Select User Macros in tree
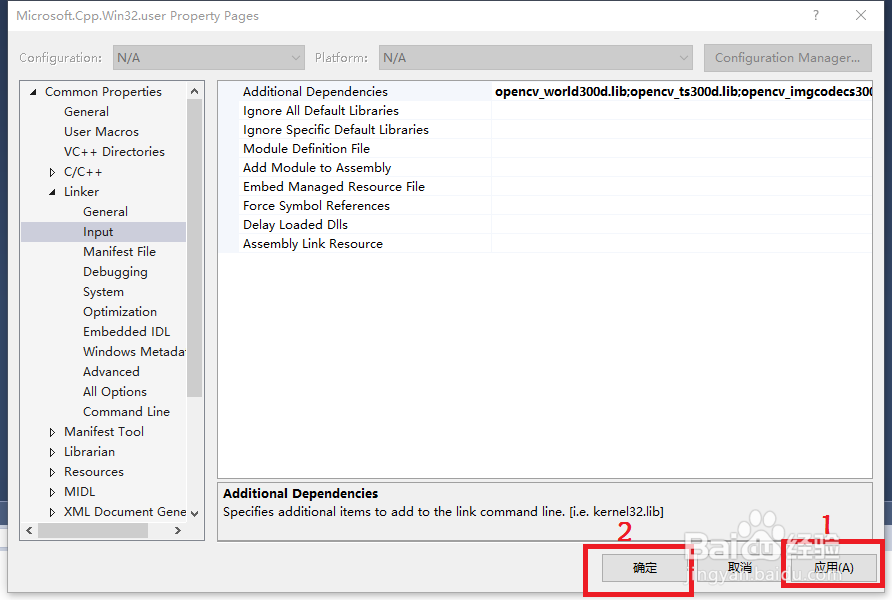Screen dimensions: 892x605 [101, 131]
